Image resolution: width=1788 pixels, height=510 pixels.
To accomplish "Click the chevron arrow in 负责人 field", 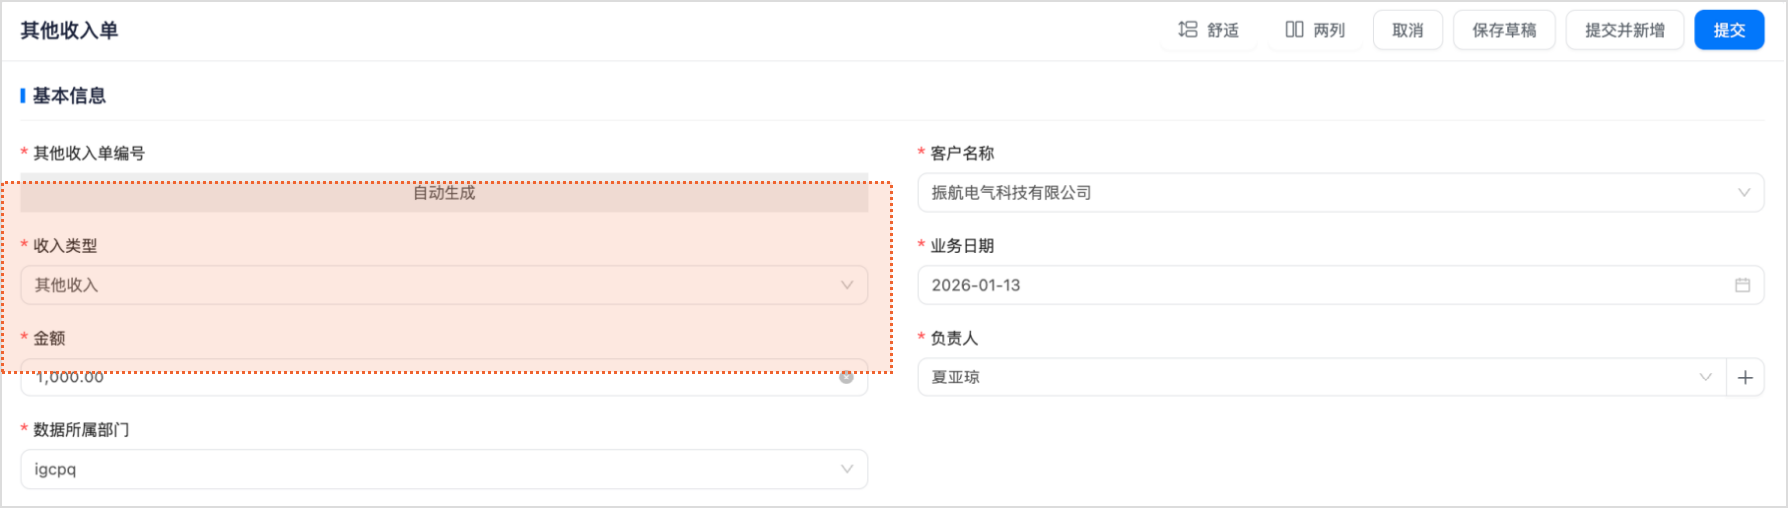I will pyautogui.click(x=1705, y=377).
